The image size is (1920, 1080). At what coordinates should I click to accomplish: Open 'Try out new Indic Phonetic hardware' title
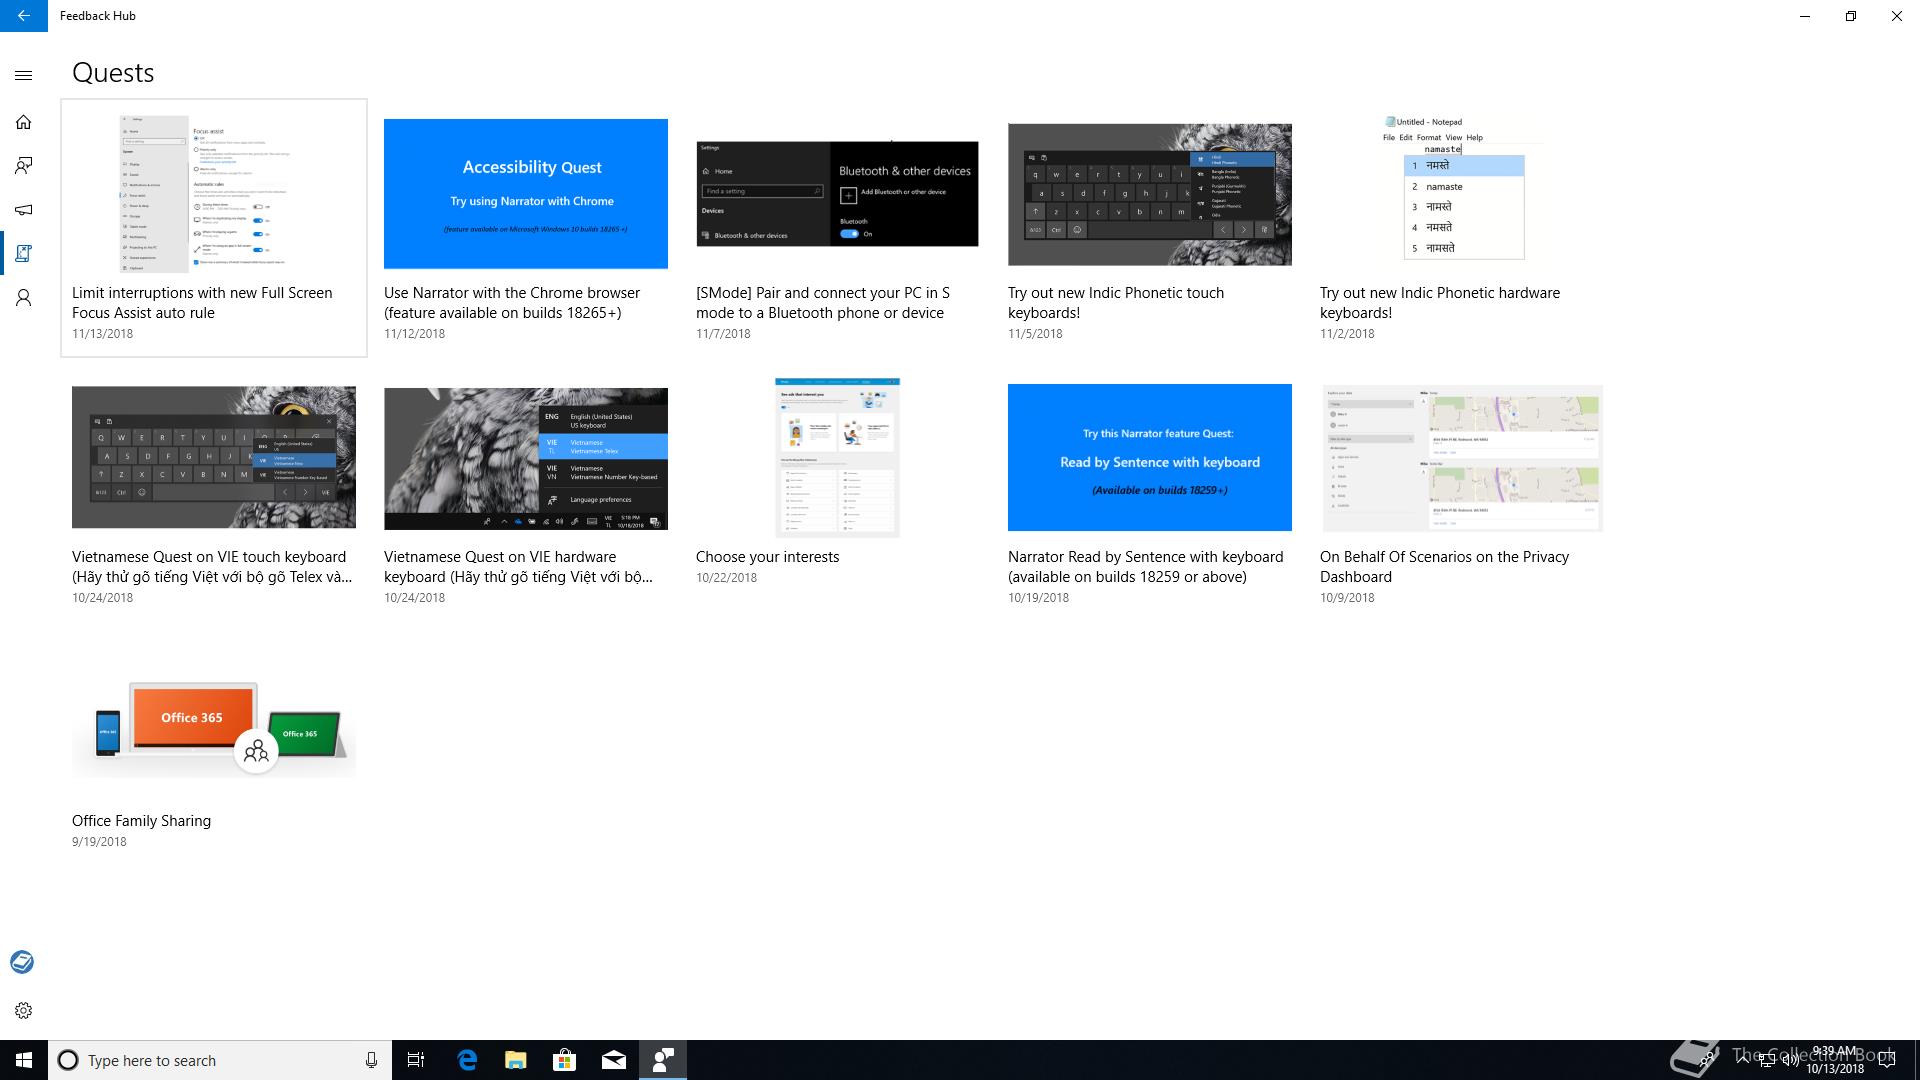point(1440,303)
